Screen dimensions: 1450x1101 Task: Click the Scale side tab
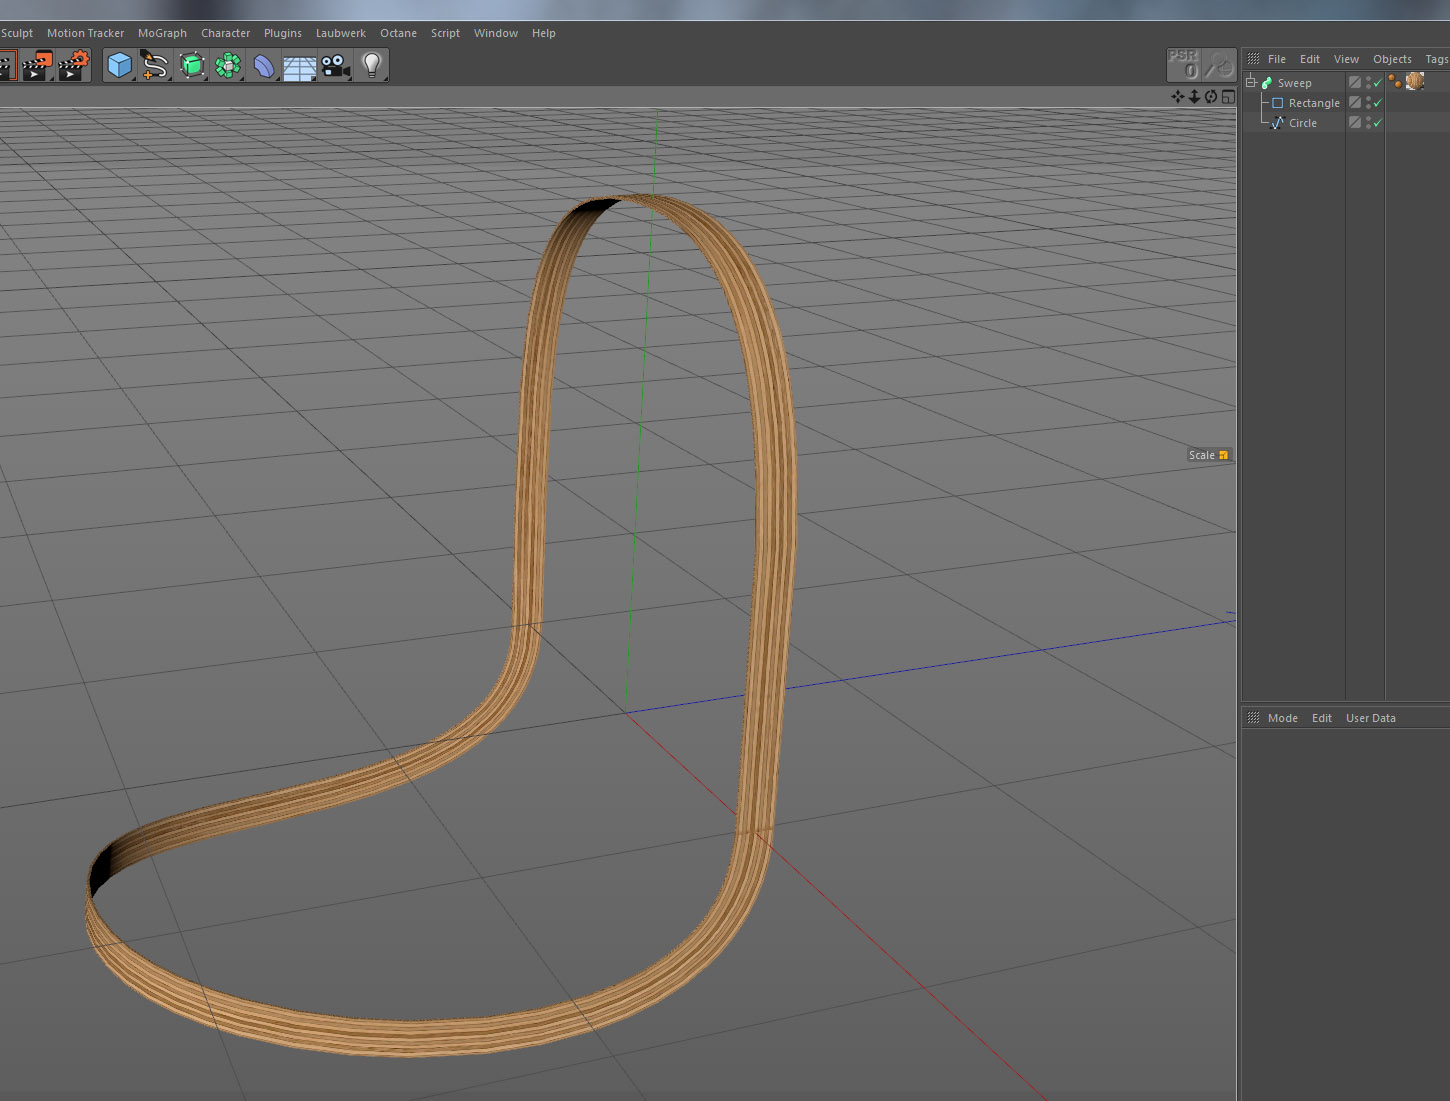point(1209,455)
